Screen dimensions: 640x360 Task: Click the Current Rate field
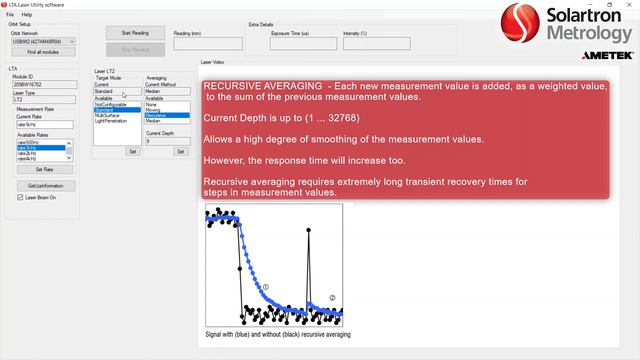45,124
